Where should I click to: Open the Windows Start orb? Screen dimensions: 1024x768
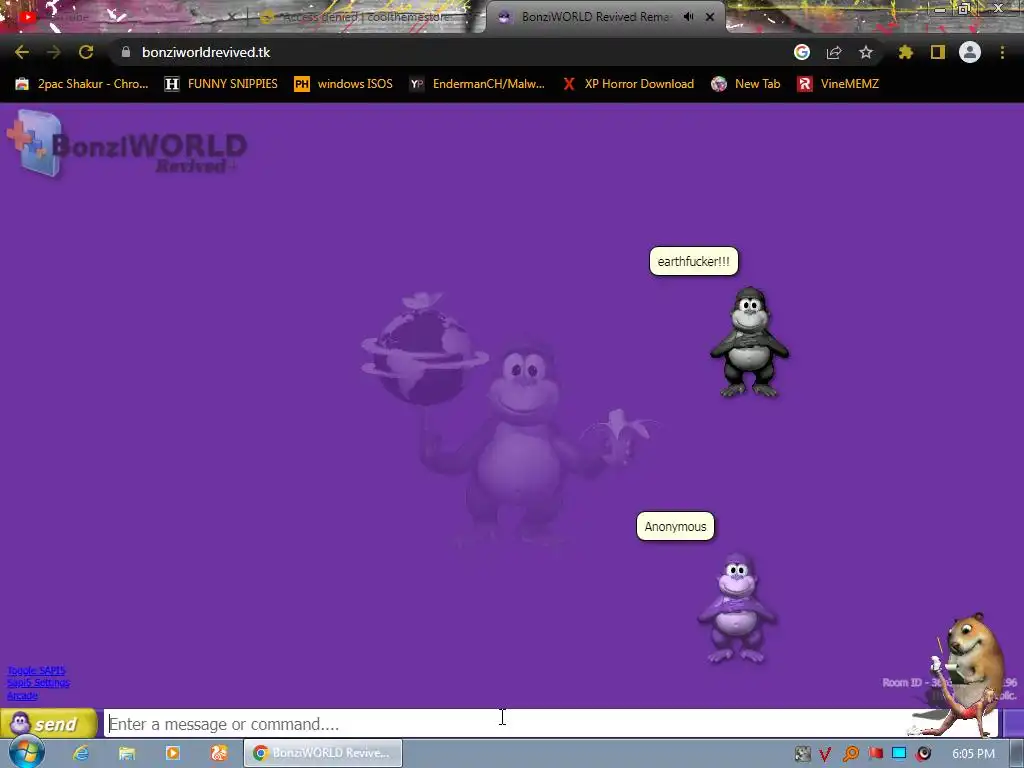(26, 752)
